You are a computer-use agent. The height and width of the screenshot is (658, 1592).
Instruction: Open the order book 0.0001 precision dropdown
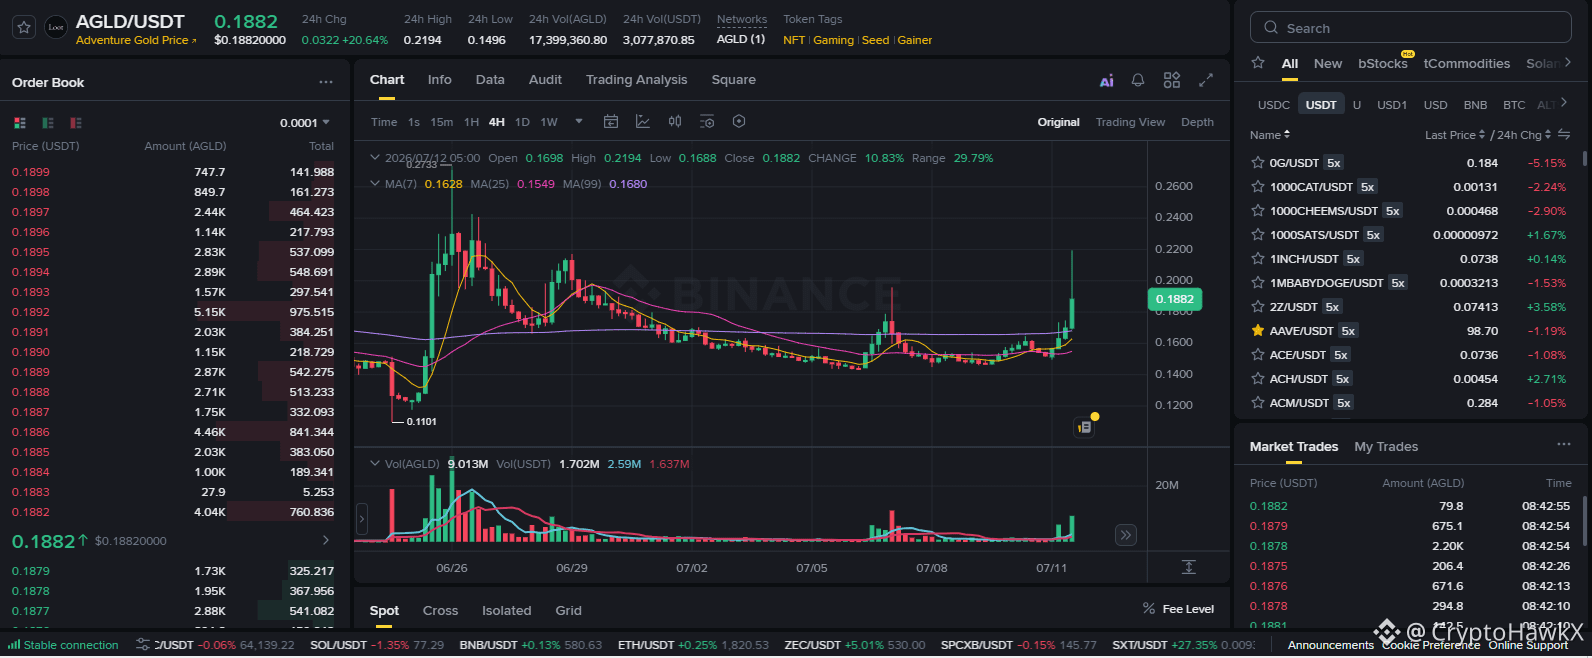click(x=305, y=123)
